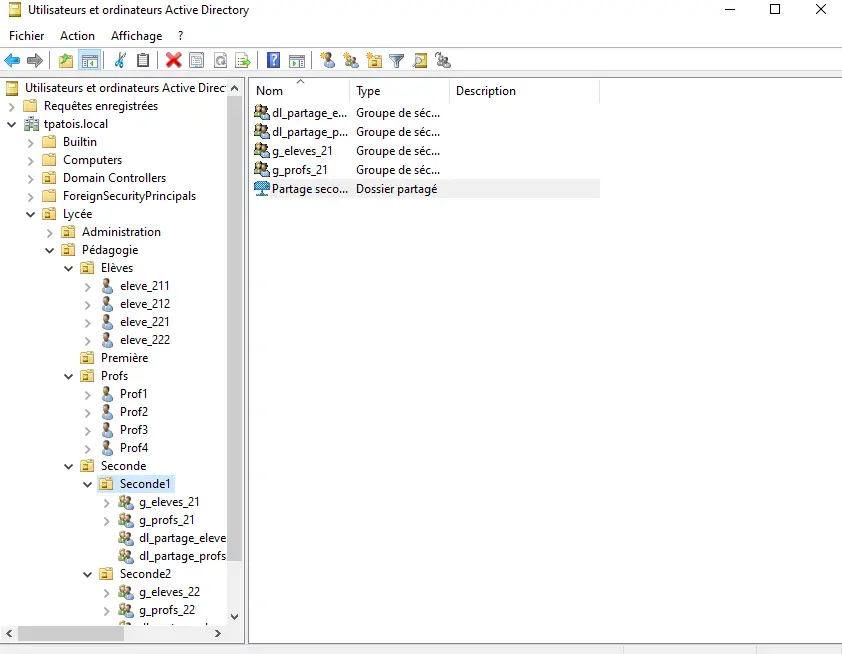Select eleve_222 in the tree

(x=145, y=340)
